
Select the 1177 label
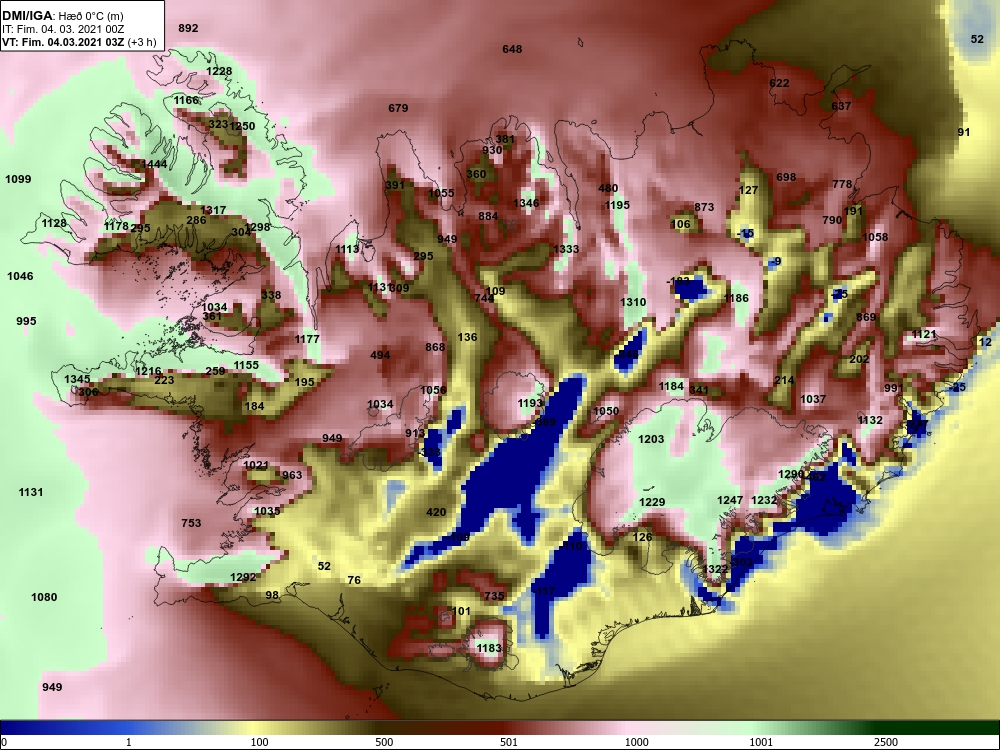(307, 339)
